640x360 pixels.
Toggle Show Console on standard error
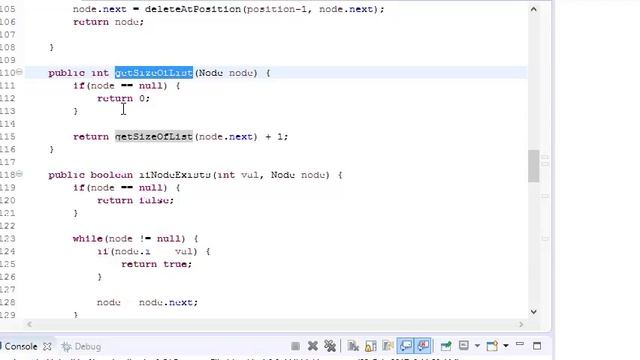click(423, 346)
